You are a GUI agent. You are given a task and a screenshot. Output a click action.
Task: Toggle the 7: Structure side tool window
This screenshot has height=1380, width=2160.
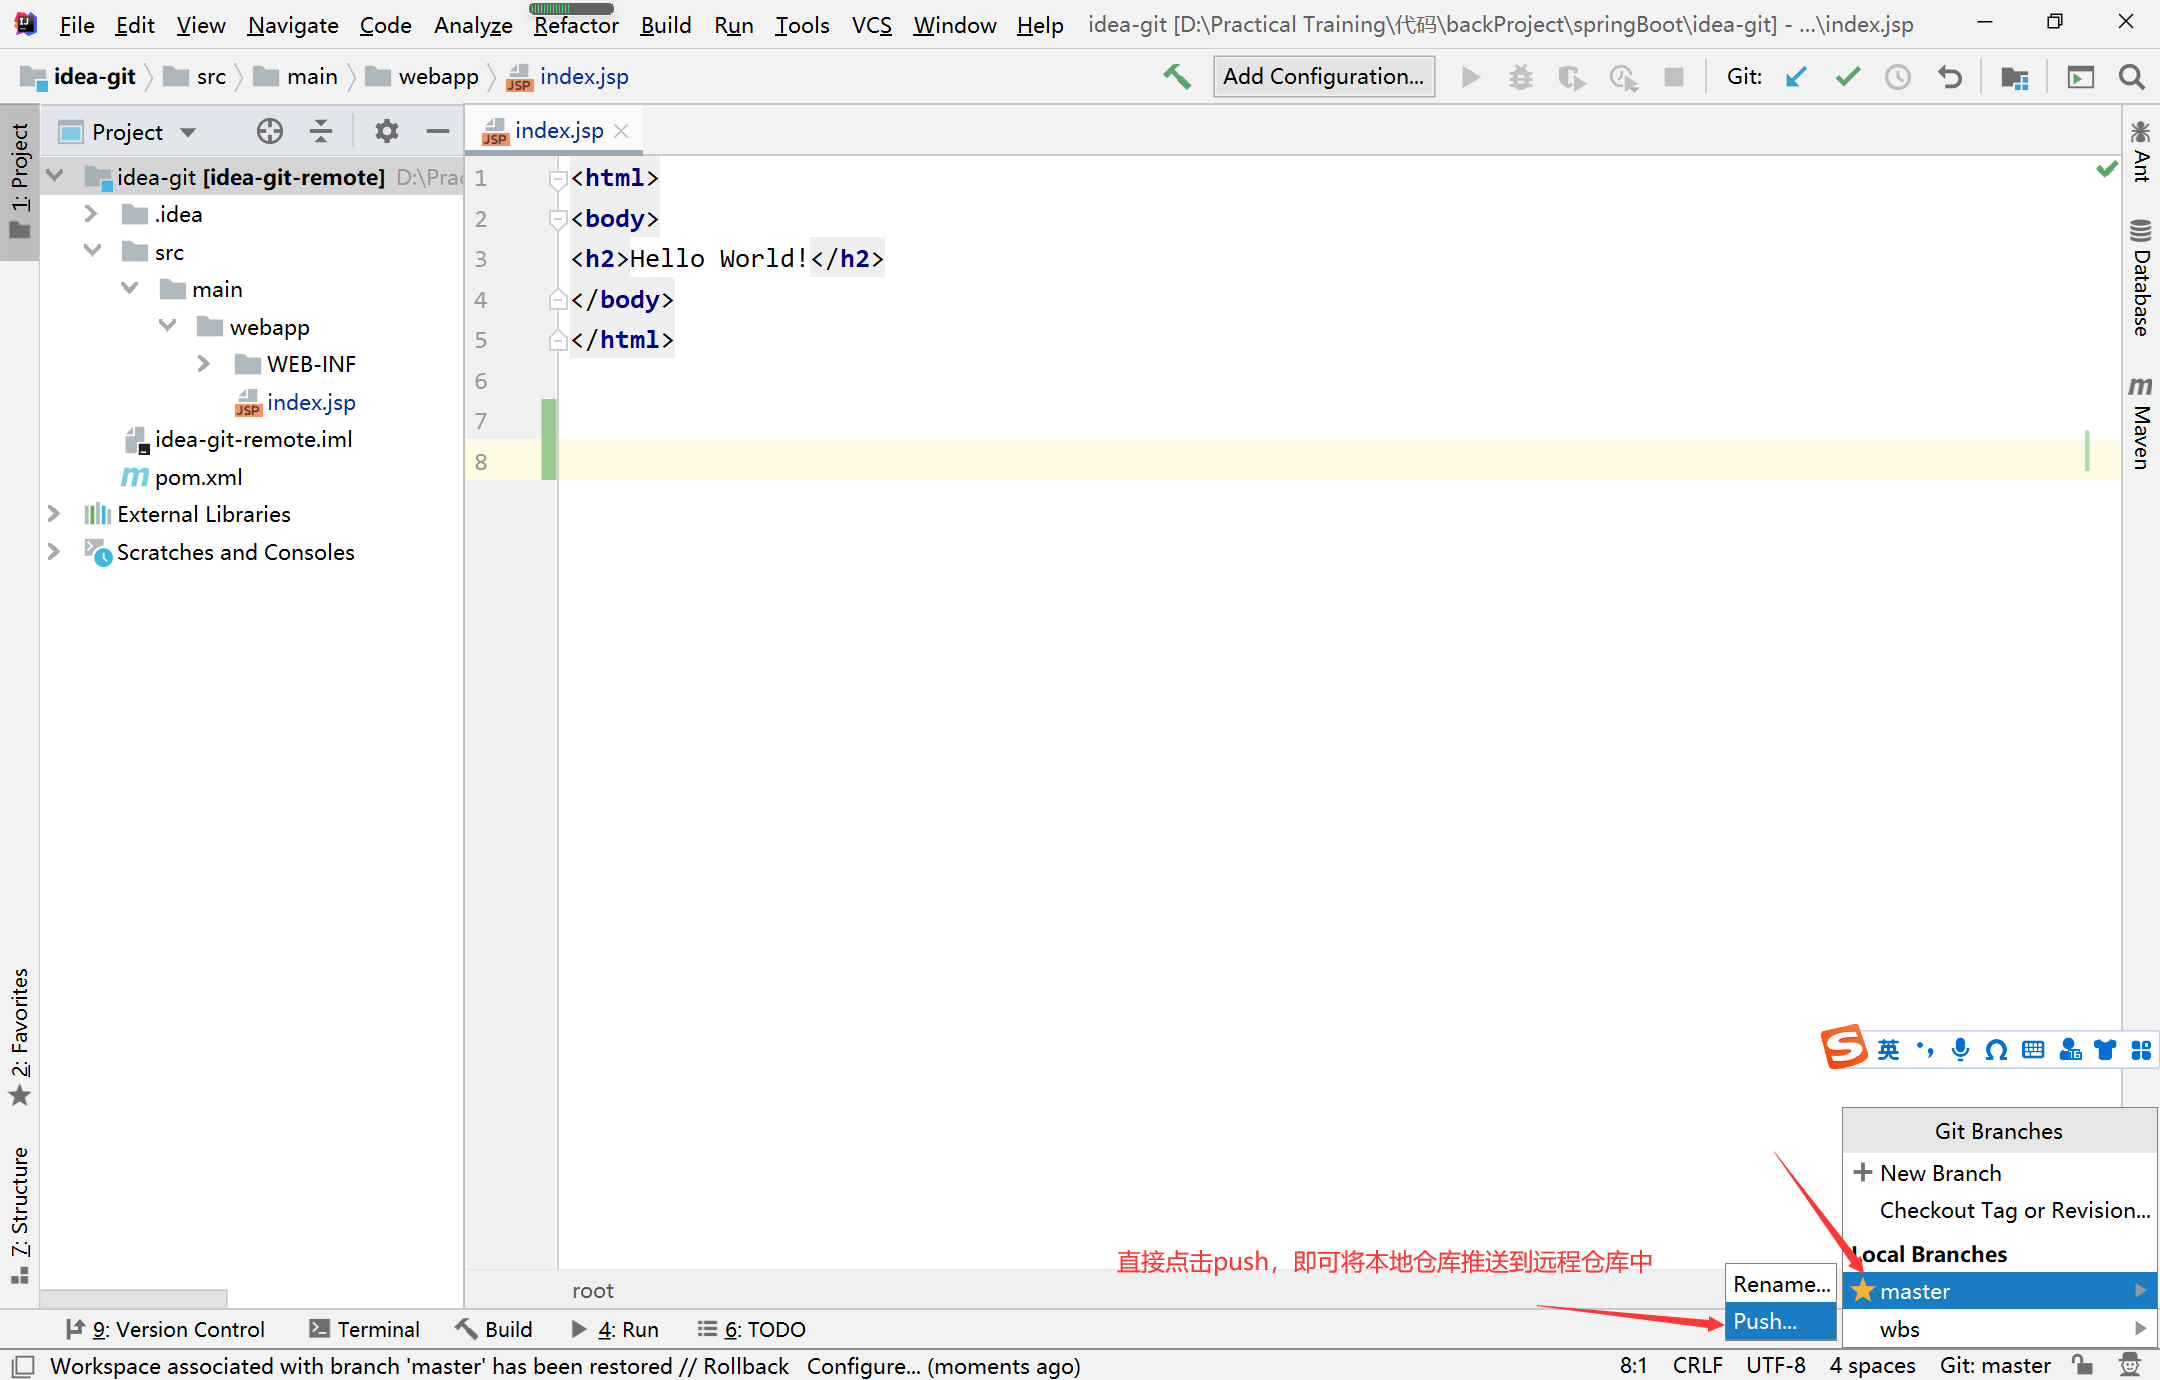[x=19, y=1214]
